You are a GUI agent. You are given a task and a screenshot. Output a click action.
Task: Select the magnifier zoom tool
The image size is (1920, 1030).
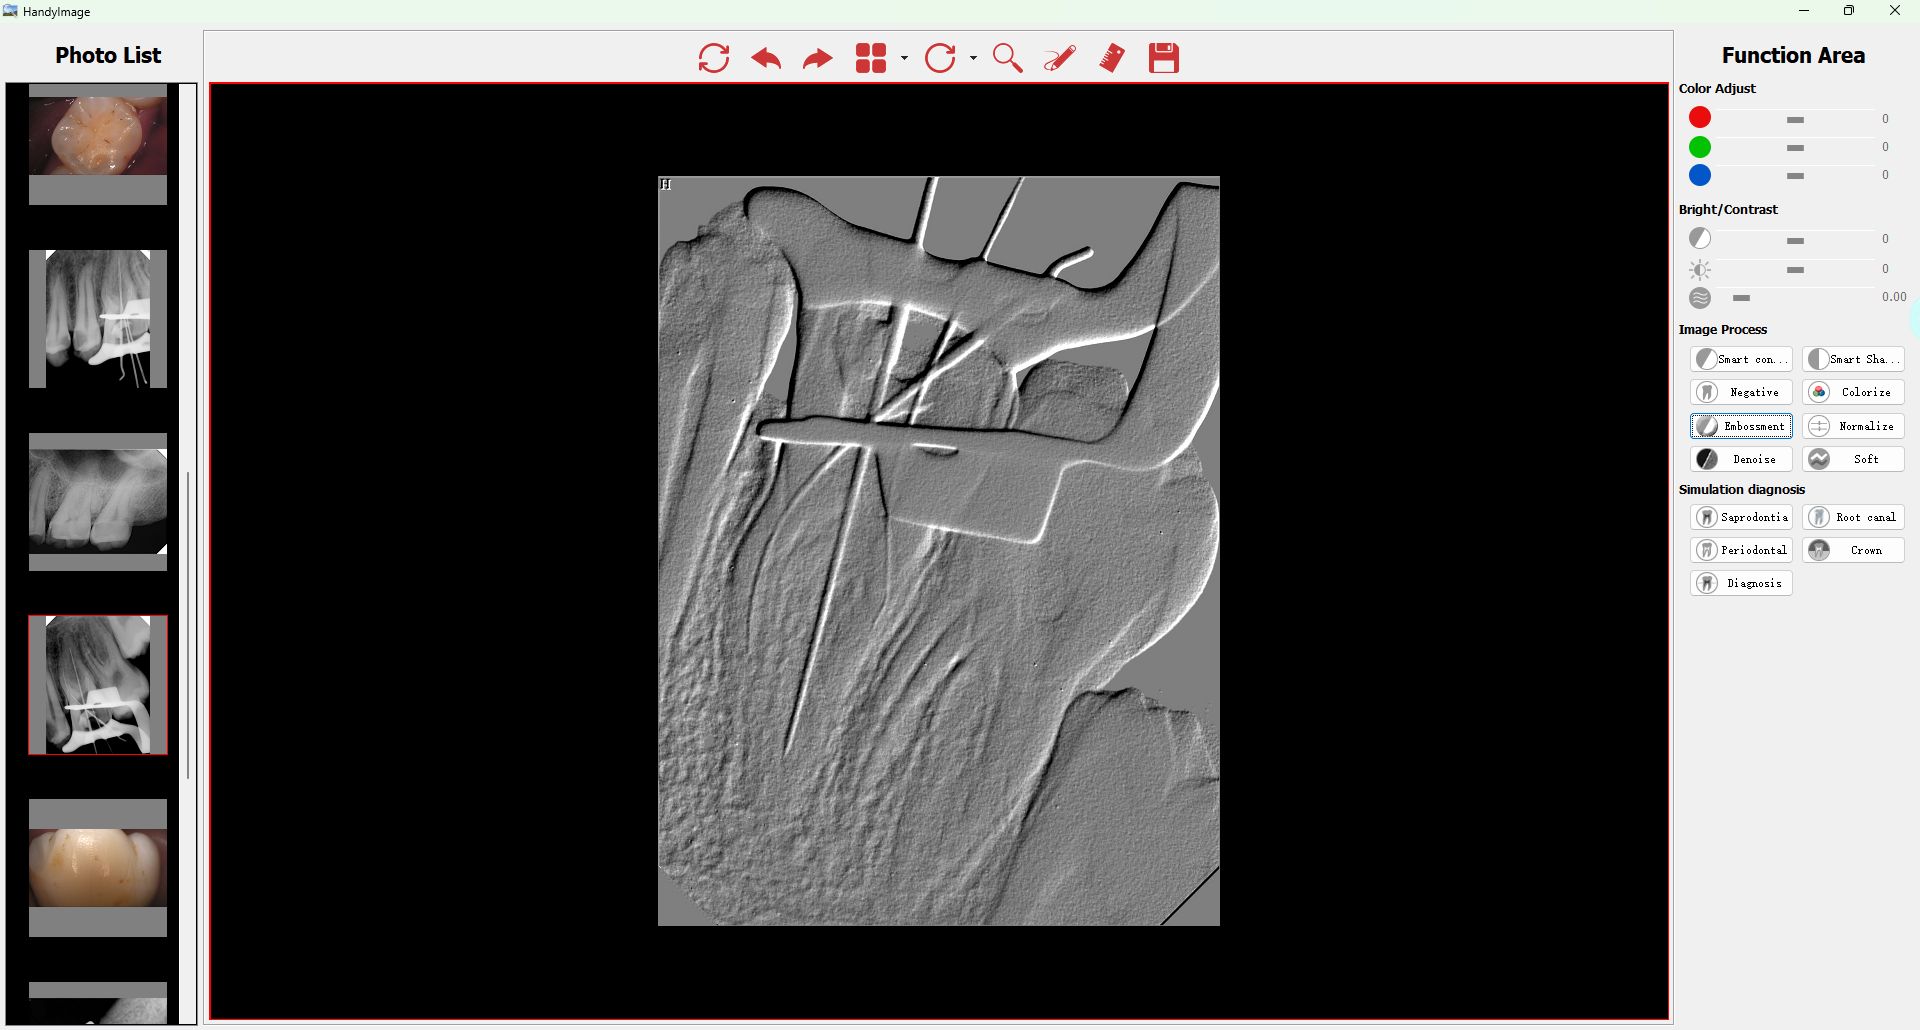[x=1007, y=58]
